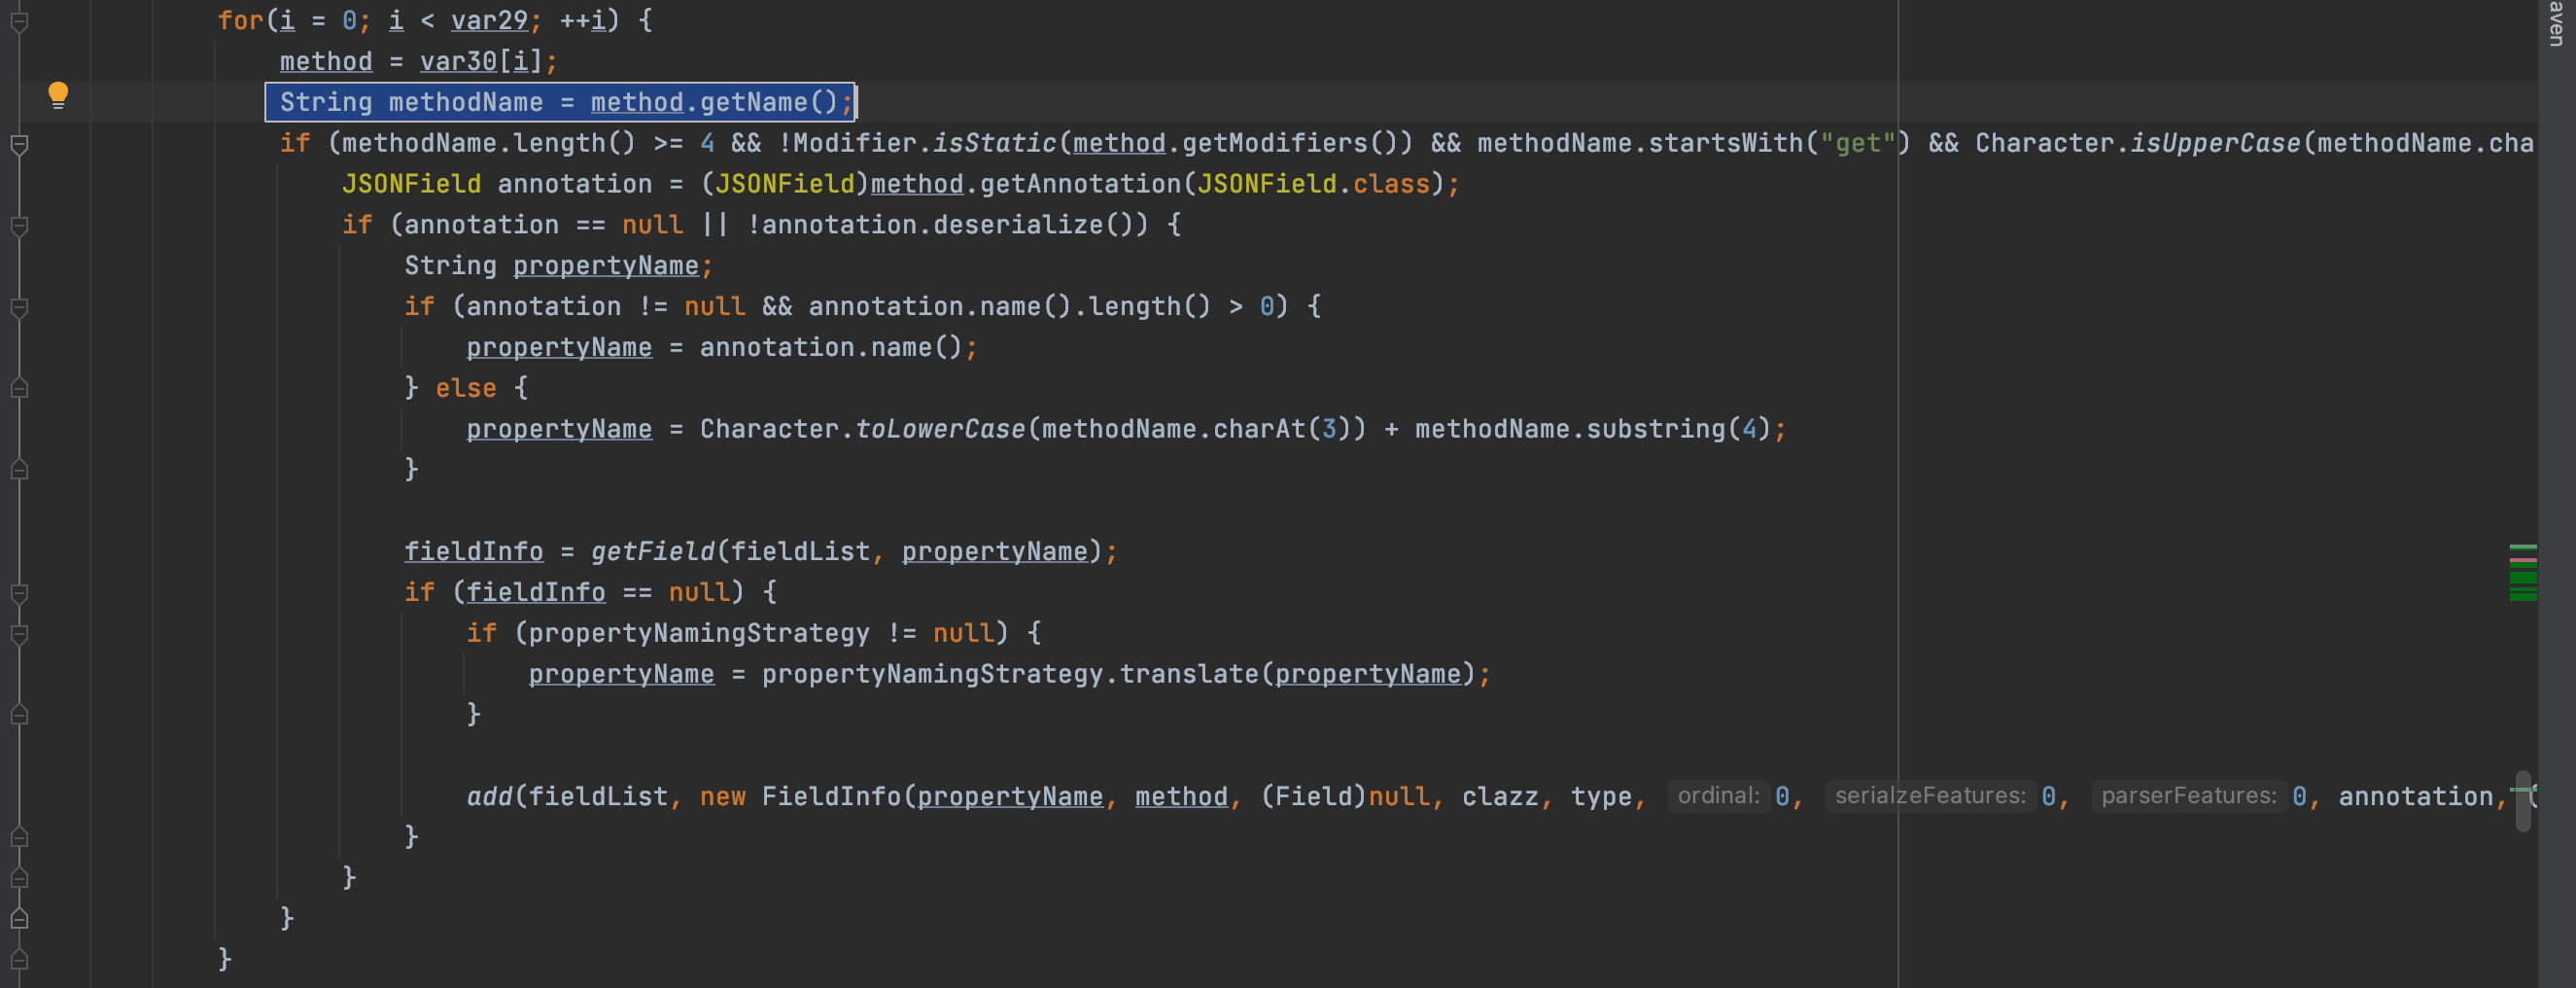Click 'getField' method call
Screen dimensions: 2576x988
coord(652,551)
